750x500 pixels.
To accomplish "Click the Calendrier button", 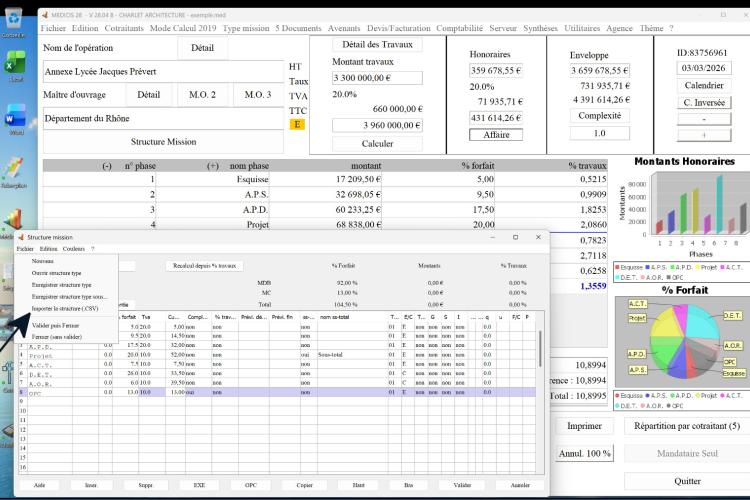I will coord(704,86).
